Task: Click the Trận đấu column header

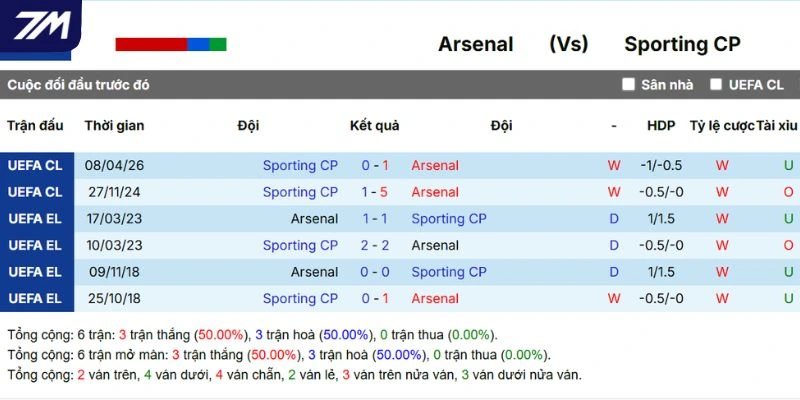Action: [x=35, y=126]
